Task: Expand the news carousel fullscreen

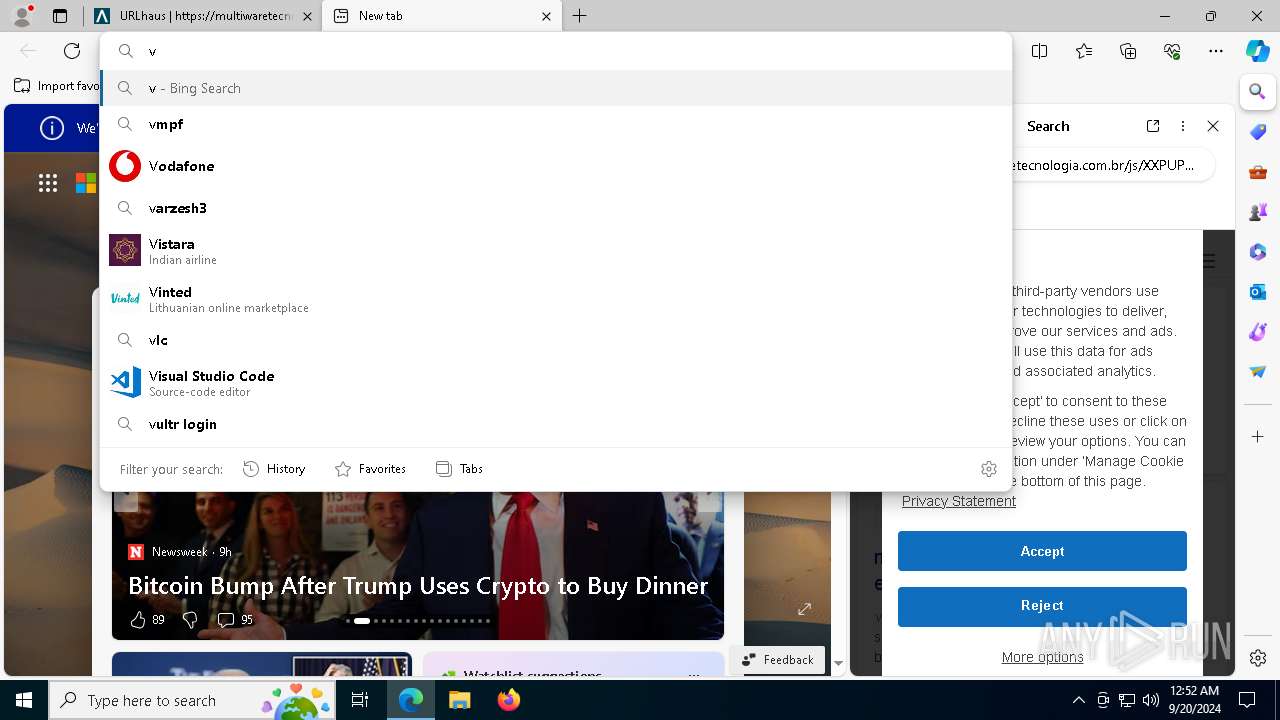Action: pos(804,609)
